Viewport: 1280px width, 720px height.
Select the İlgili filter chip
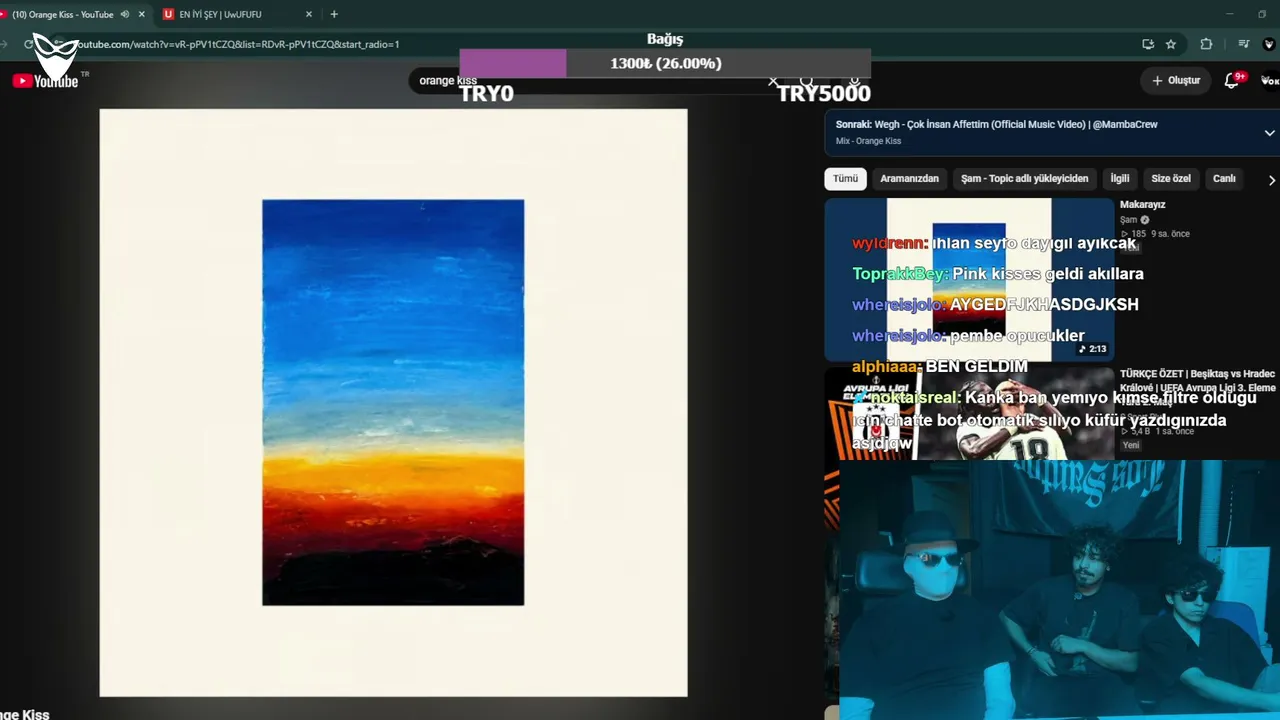1120,179
